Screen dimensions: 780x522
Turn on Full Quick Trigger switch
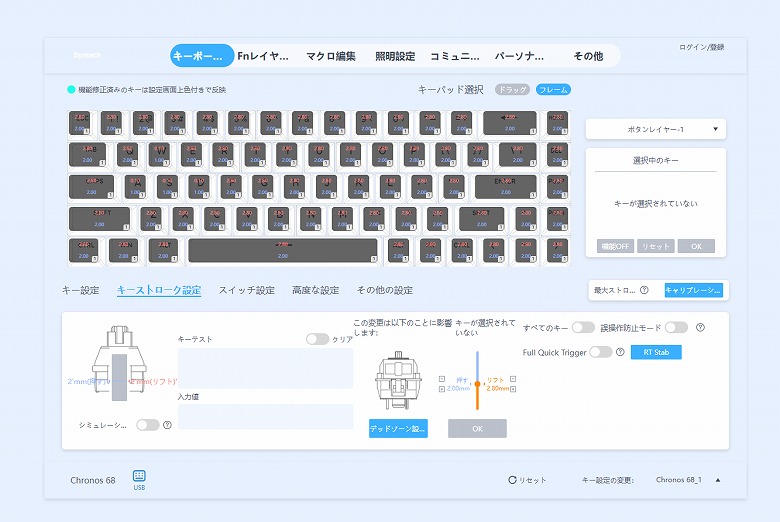[x=601, y=352]
